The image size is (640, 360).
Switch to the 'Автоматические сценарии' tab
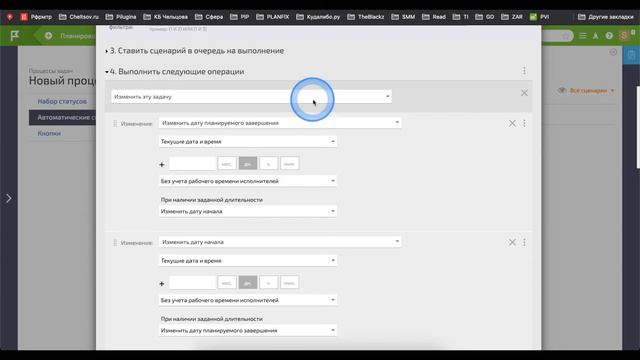pos(62,118)
